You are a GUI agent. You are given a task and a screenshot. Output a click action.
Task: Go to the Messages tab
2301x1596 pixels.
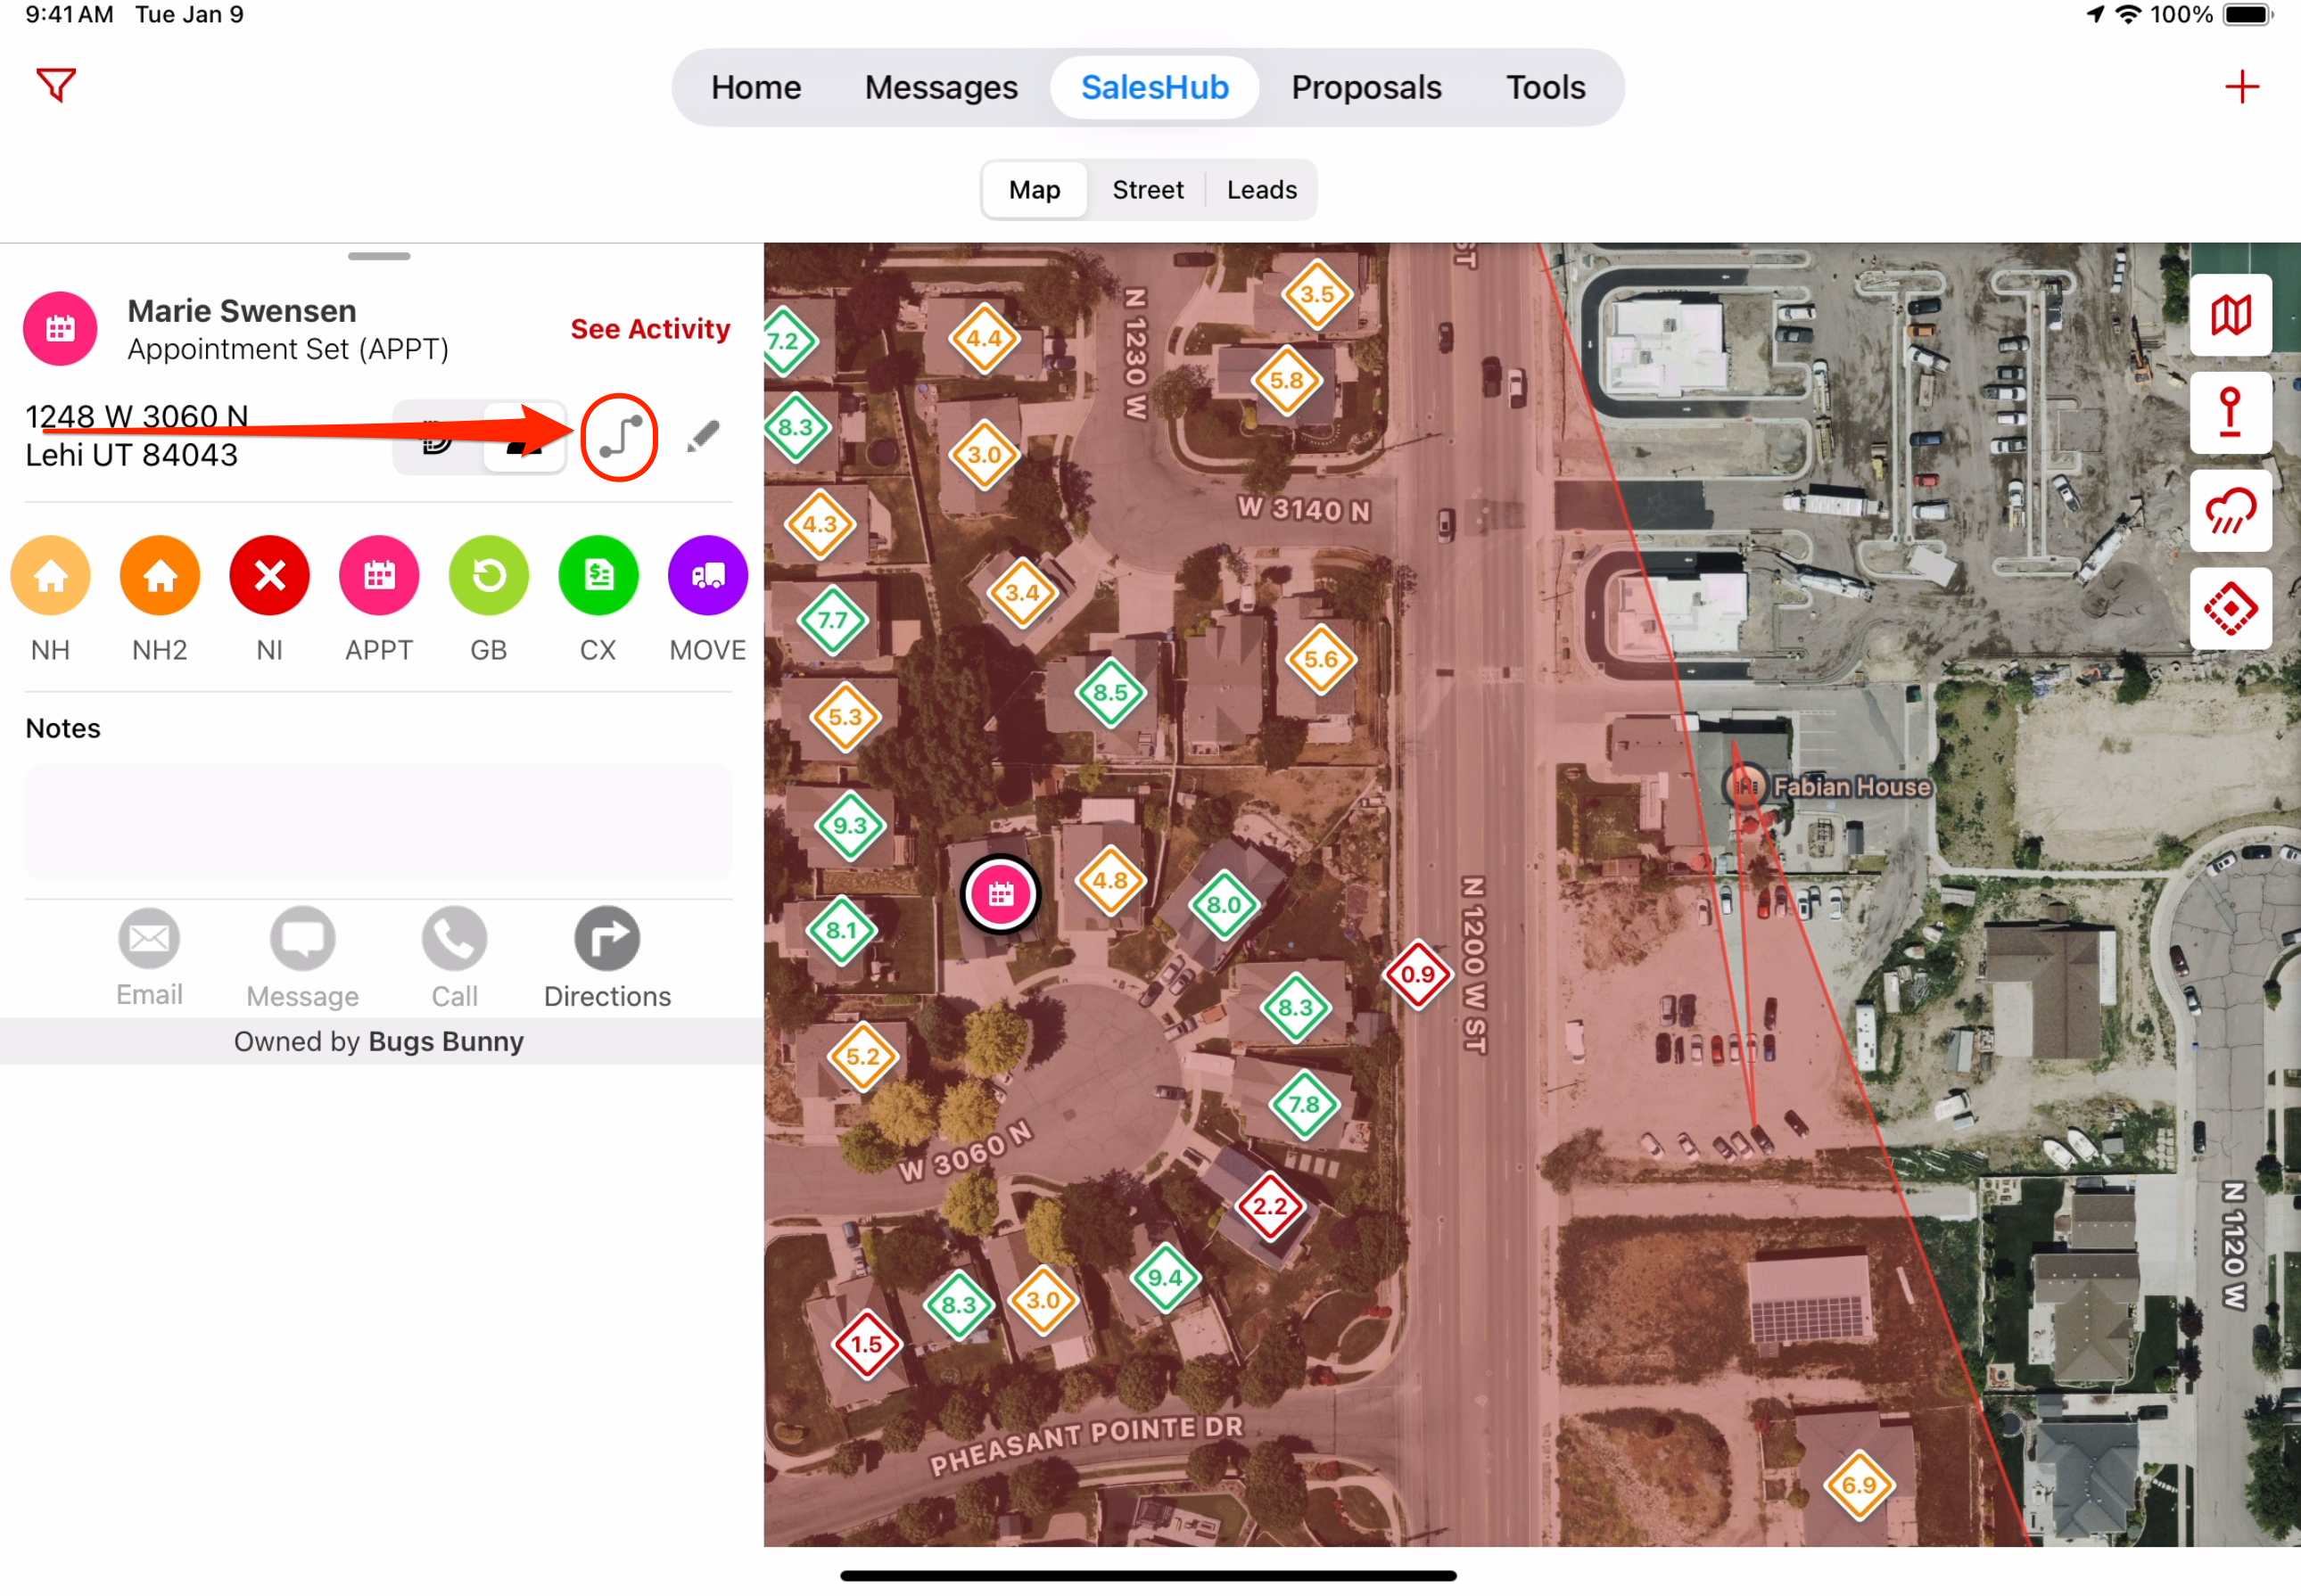coord(941,88)
